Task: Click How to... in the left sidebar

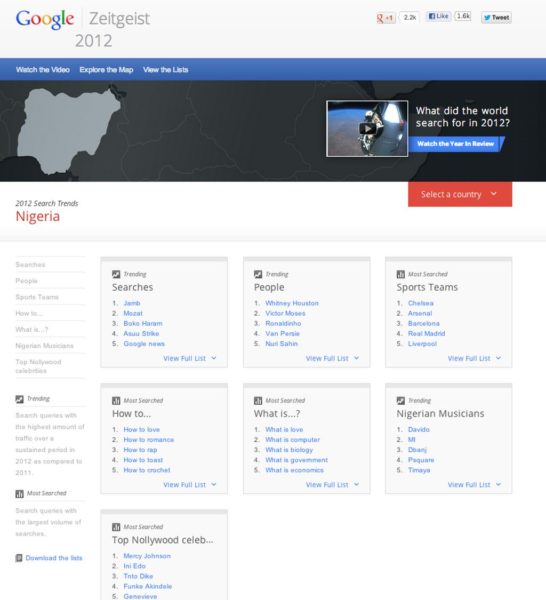Action: 29,313
